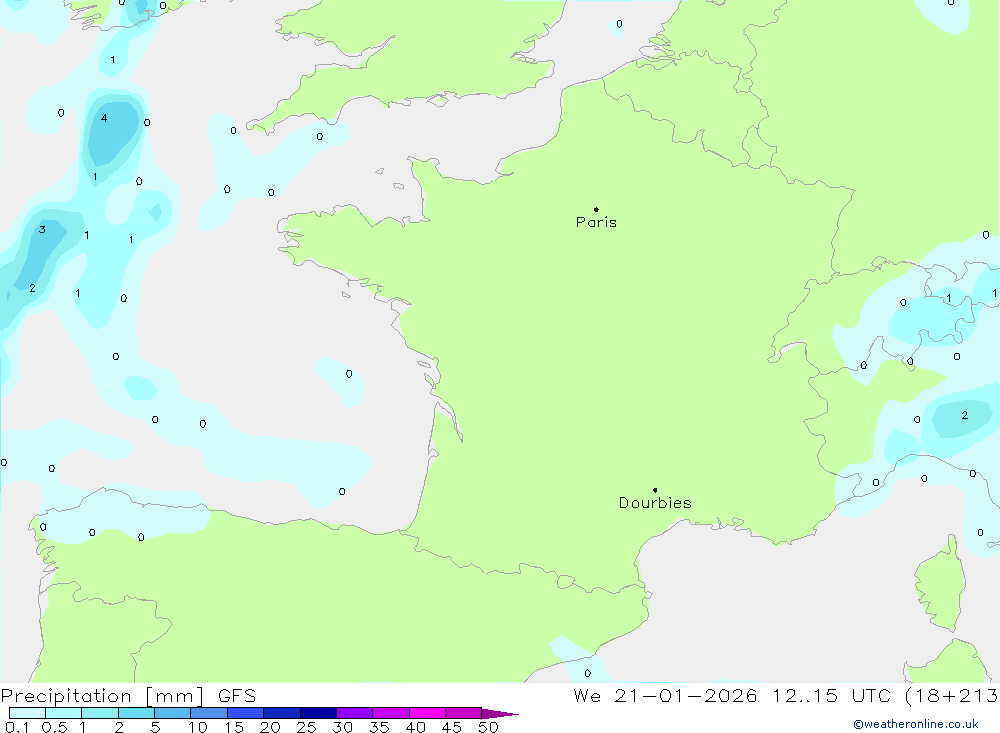Pick the 30–35 mm purple legend swatch
Image resolution: width=1000 pixels, height=733 pixels.
coord(354,713)
